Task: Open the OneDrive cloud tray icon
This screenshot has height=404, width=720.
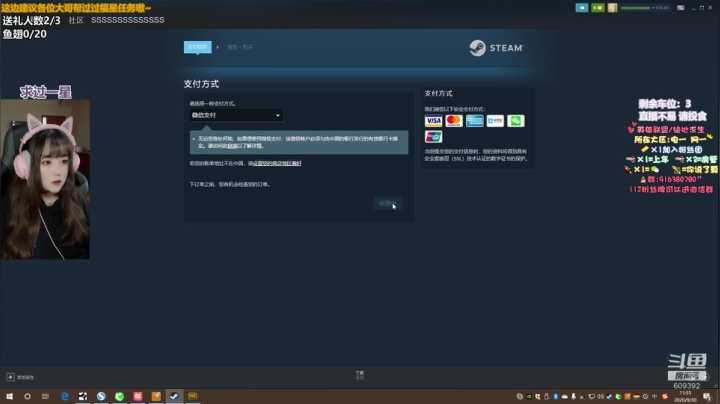Action: [565, 397]
